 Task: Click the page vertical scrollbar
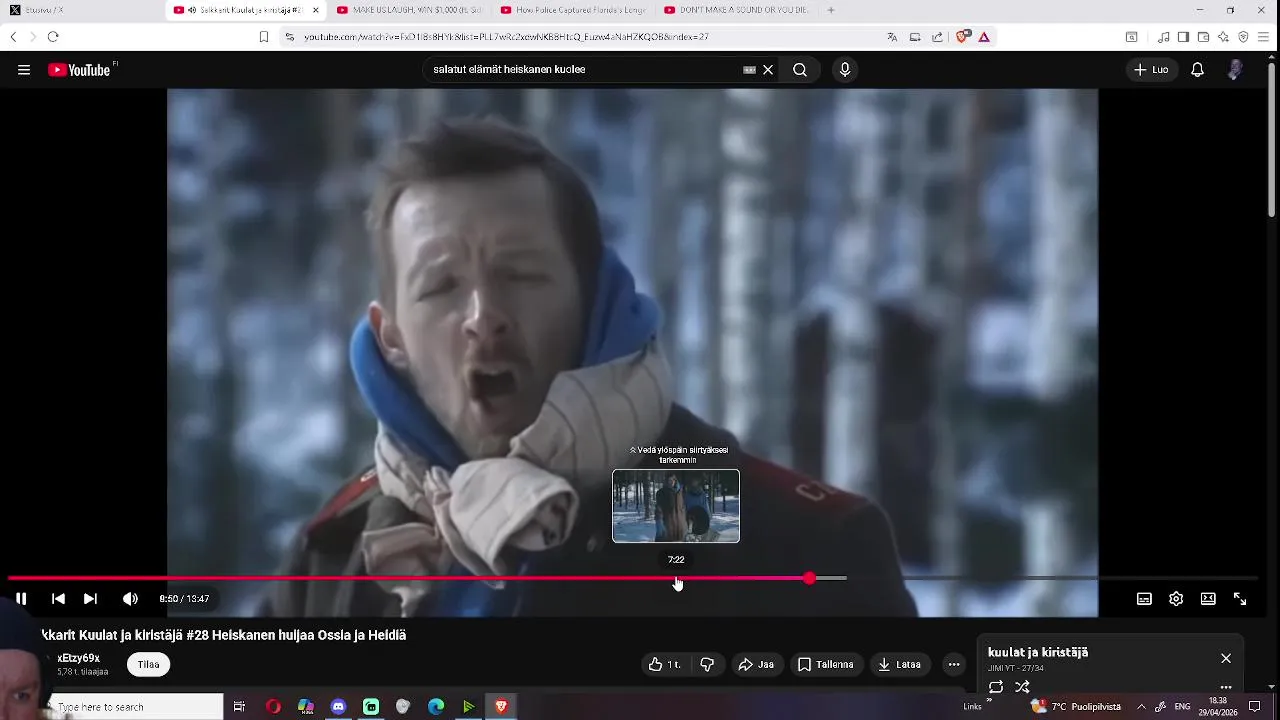click(x=1271, y=140)
